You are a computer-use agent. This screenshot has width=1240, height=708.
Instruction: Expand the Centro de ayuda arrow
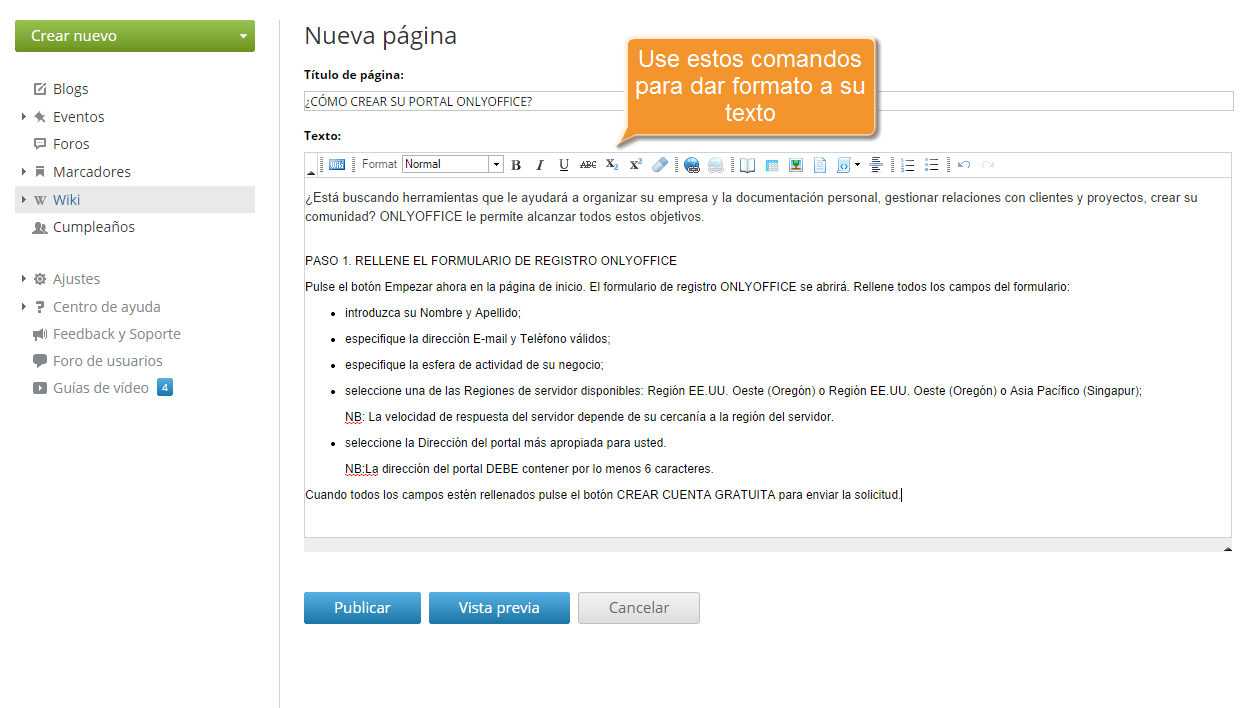click(x=23, y=307)
